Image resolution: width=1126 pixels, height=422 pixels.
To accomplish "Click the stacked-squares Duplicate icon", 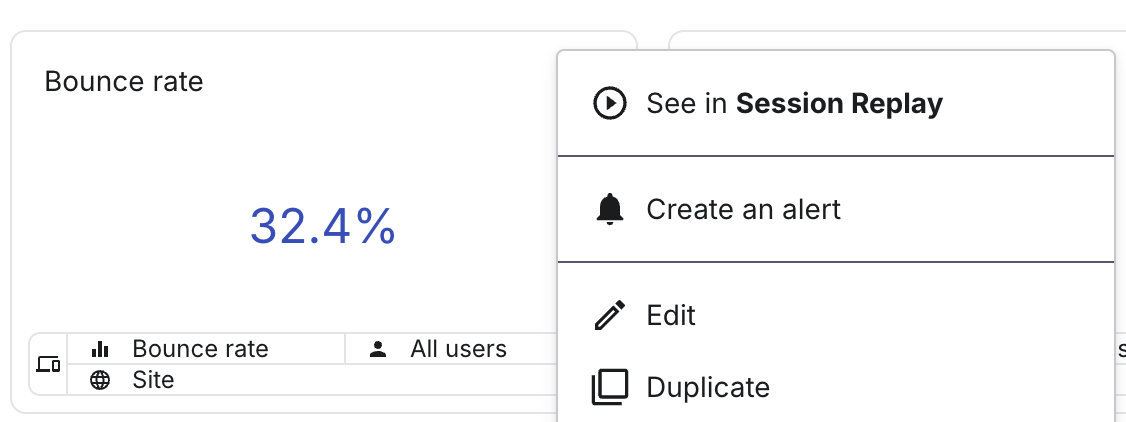I will click(610, 387).
